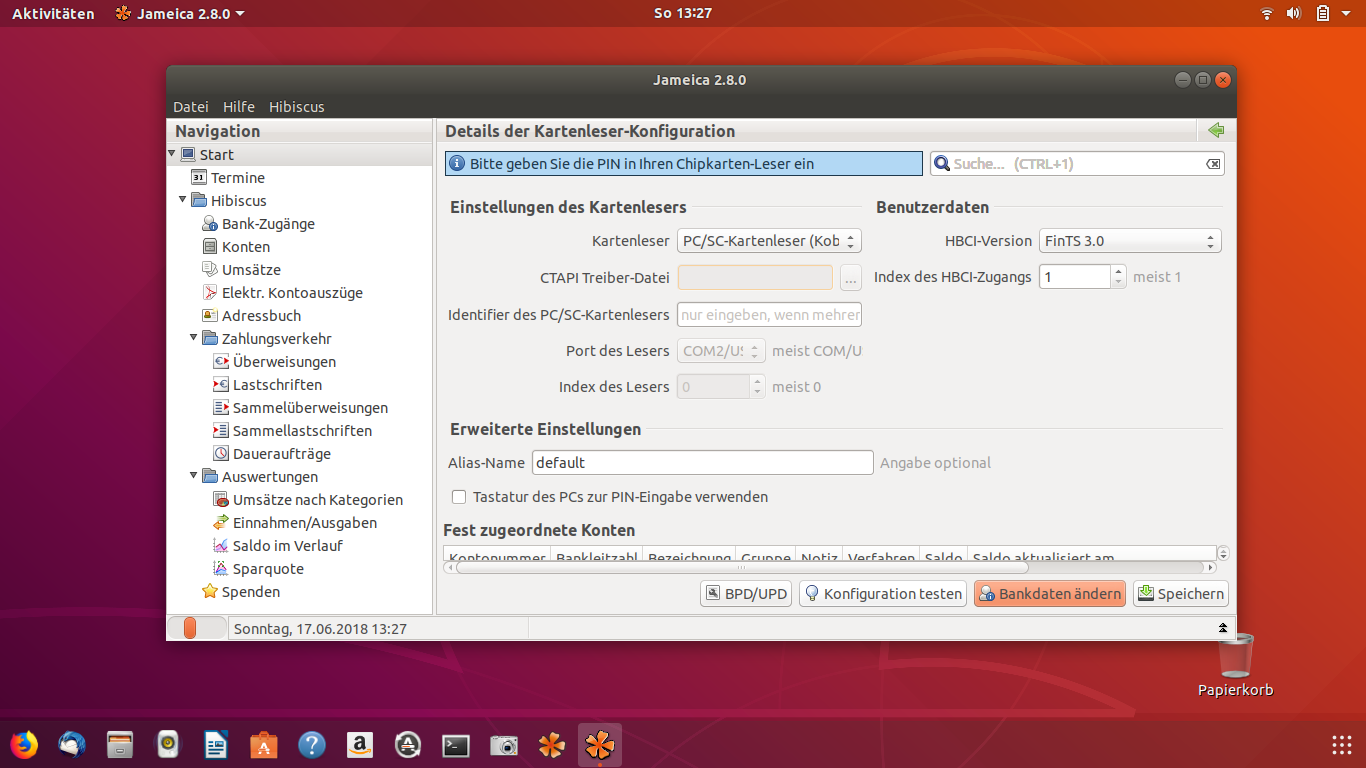This screenshot has width=1366, height=768.
Task: Click the vertical scroll control beside the Konten table
Action: coord(1223,553)
